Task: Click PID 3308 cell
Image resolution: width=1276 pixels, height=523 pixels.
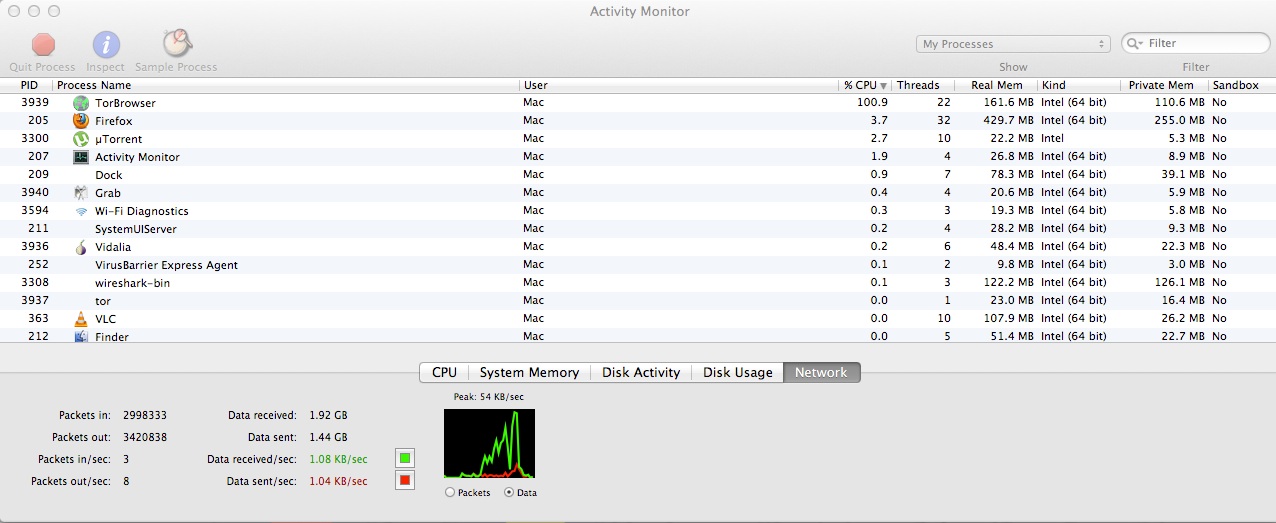Action: [35, 283]
